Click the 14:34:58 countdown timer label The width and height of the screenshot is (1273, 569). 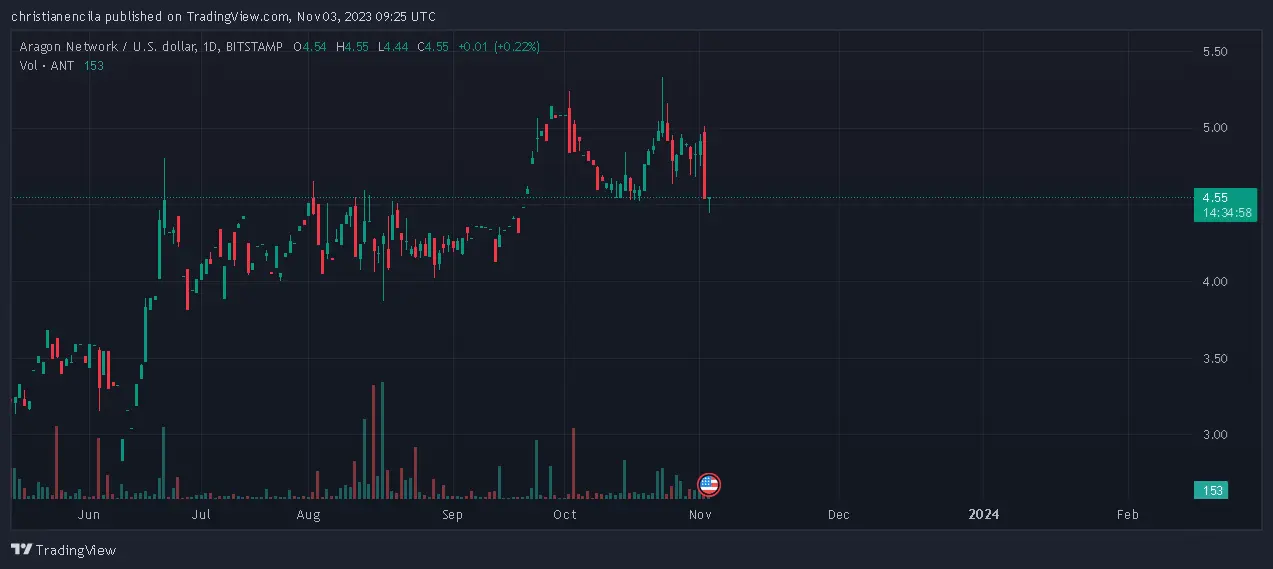pos(1224,213)
